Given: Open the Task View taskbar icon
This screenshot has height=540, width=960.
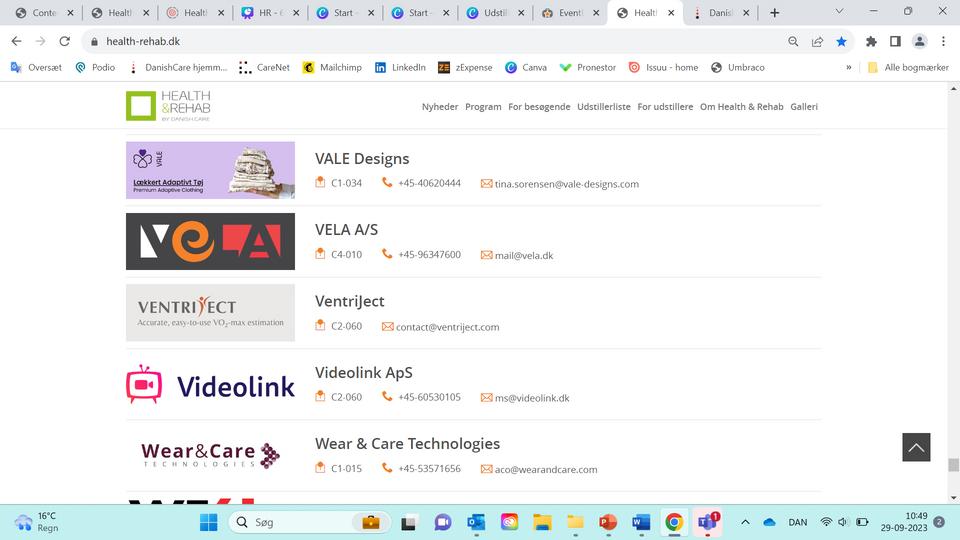Looking at the screenshot, I should pyautogui.click(x=408, y=522).
